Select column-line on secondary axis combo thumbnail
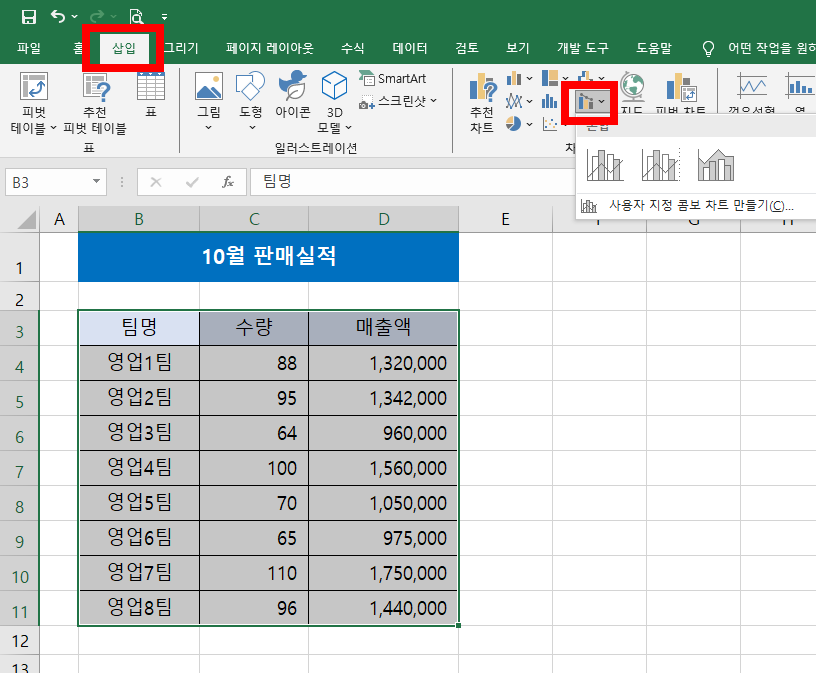The image size is (816, 673). (x=660, y=165)
